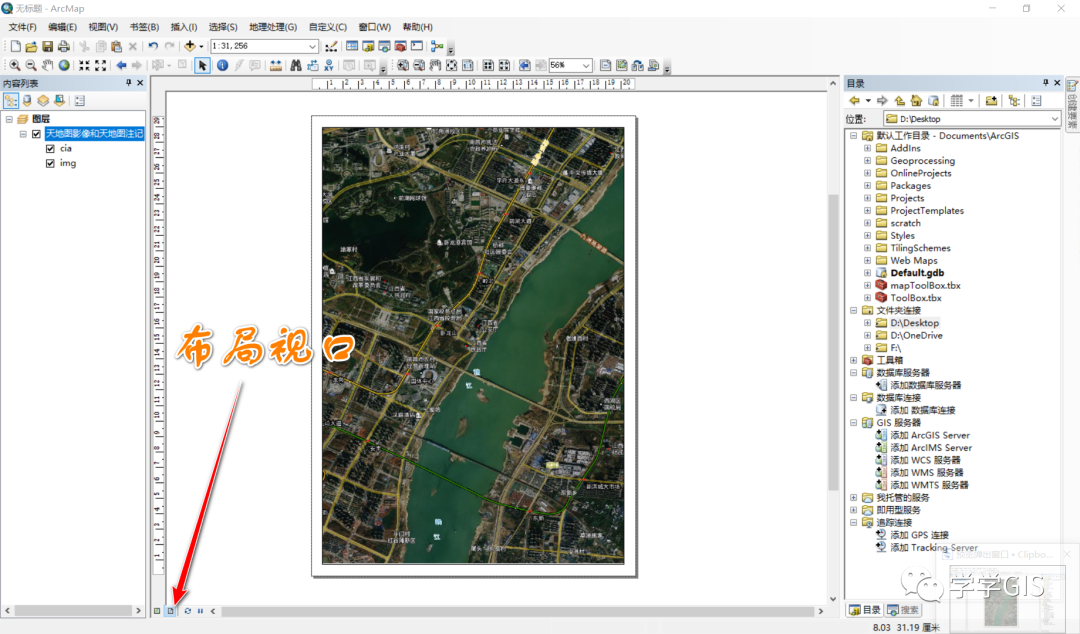Click the catalog Go To Home icon
Screen dimensions: 1080x634
(x=916, y=101)
